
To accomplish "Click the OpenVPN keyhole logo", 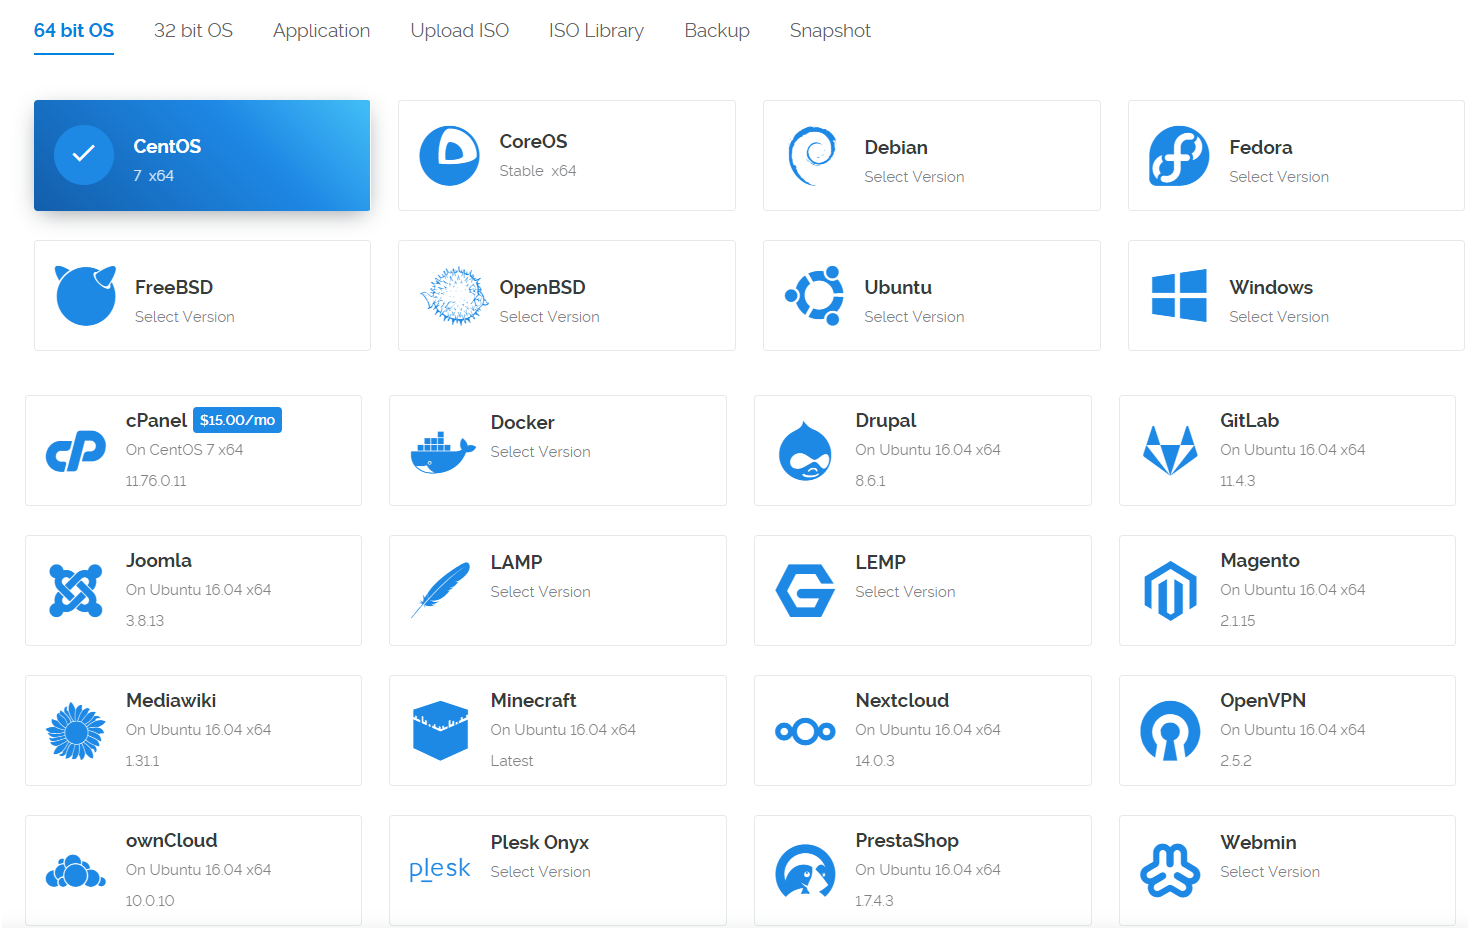I will click(x=1170, y=731).
